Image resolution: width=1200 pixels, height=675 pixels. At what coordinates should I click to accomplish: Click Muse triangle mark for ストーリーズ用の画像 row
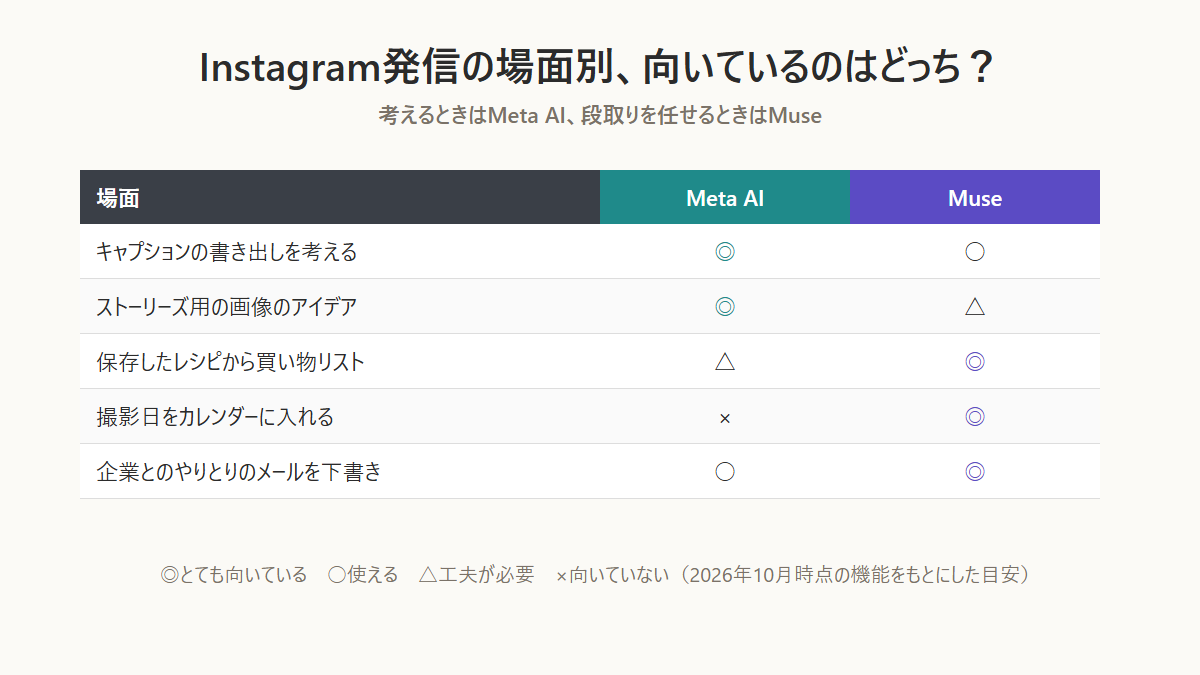click(x=975, y=307)
